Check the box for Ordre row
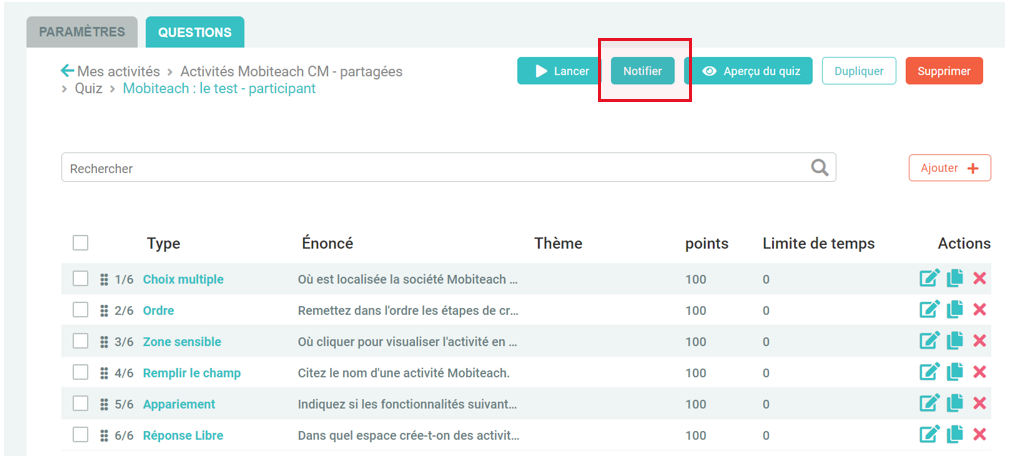The height and width of the screenshot is (456, 1018). coord(81,310)
